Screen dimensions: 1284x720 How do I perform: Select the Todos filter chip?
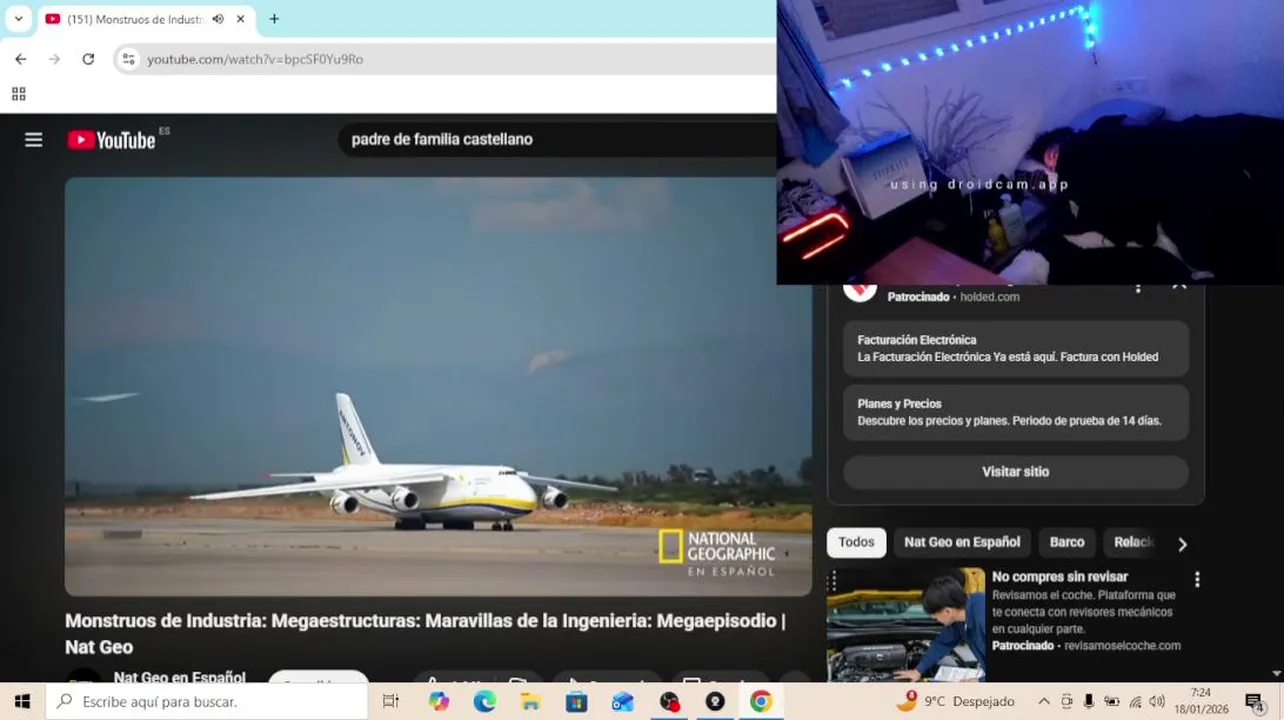point(856,542)
